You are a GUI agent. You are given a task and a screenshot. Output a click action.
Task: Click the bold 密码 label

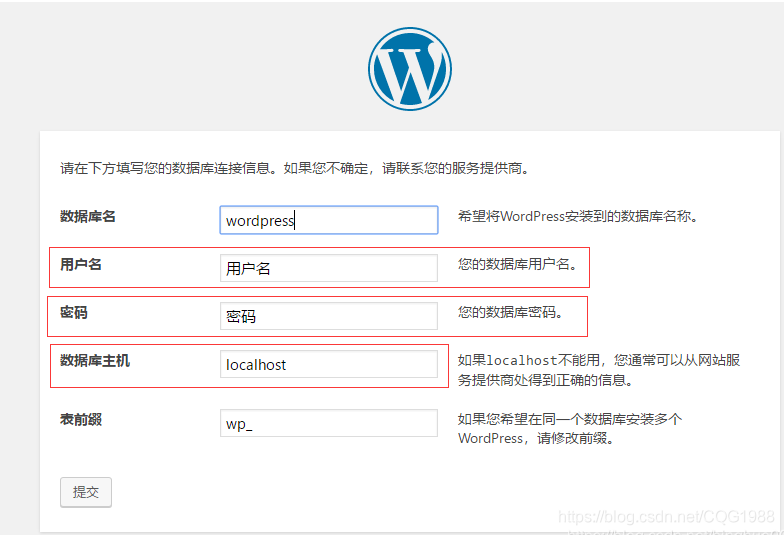pyautogui.click(x=74, y=312)
